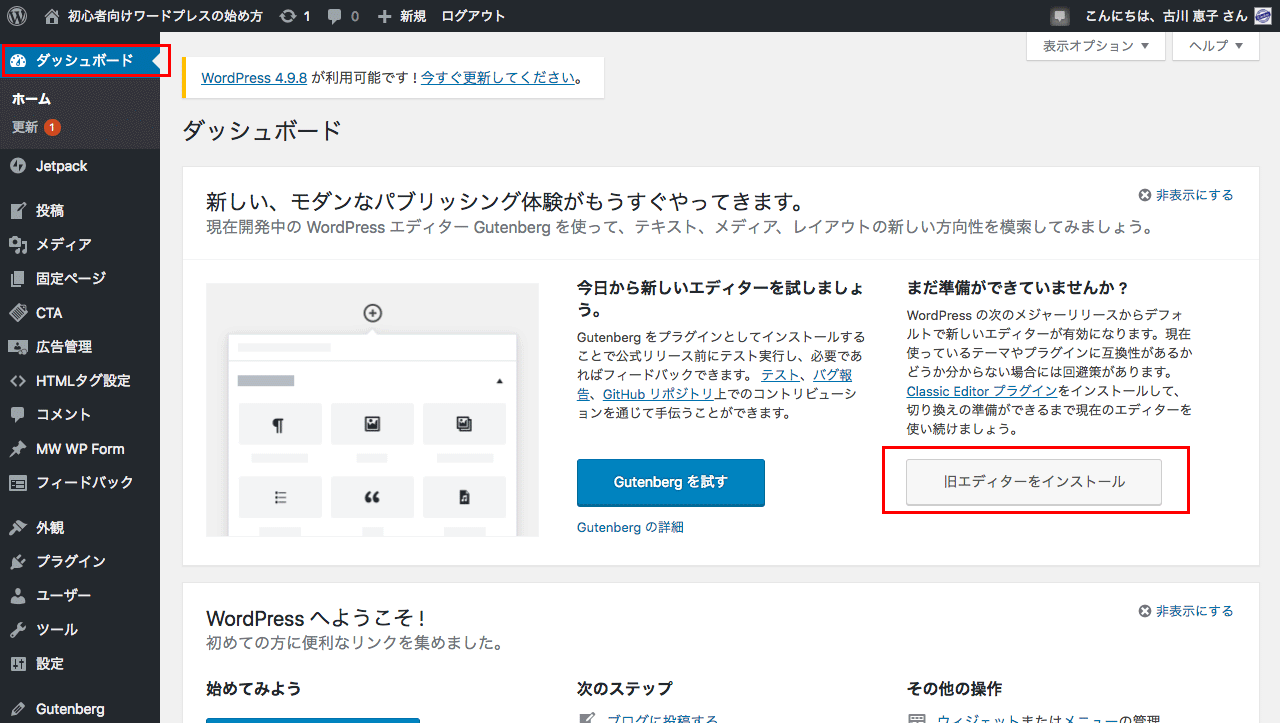Click the ユーザー person icon in sidebar

(x=18, y=595)
